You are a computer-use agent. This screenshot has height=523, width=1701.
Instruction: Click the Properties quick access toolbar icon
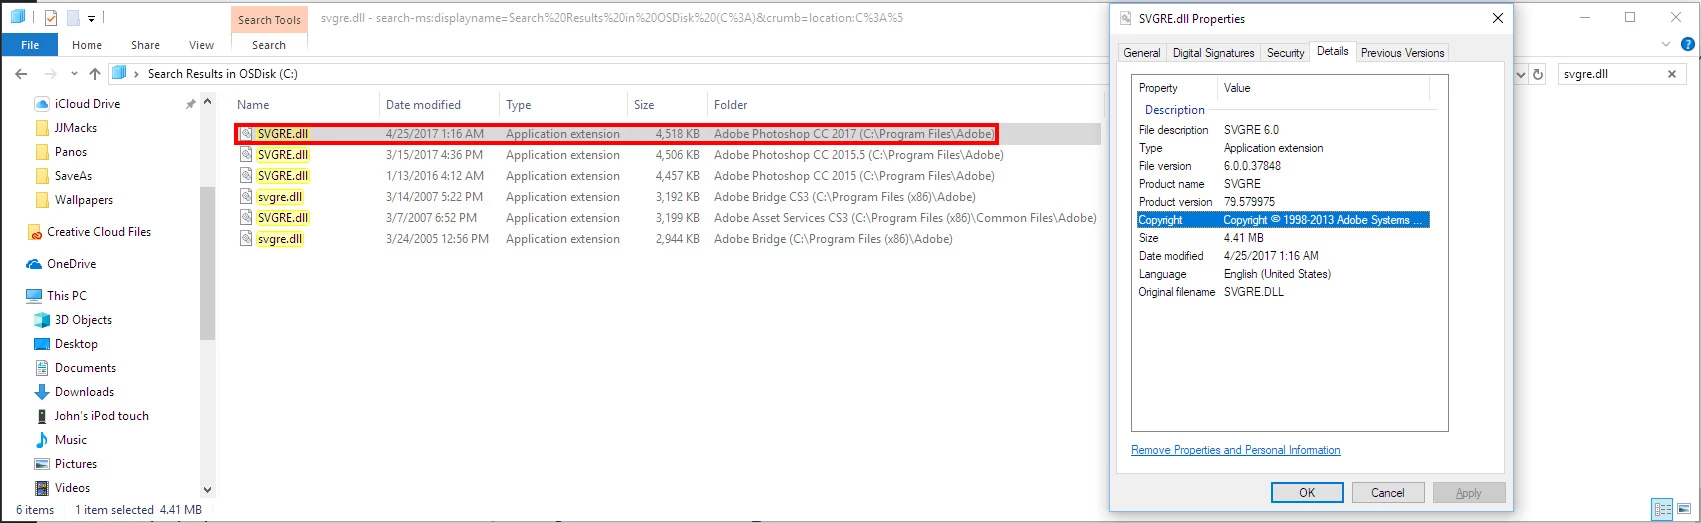(51, 17)
